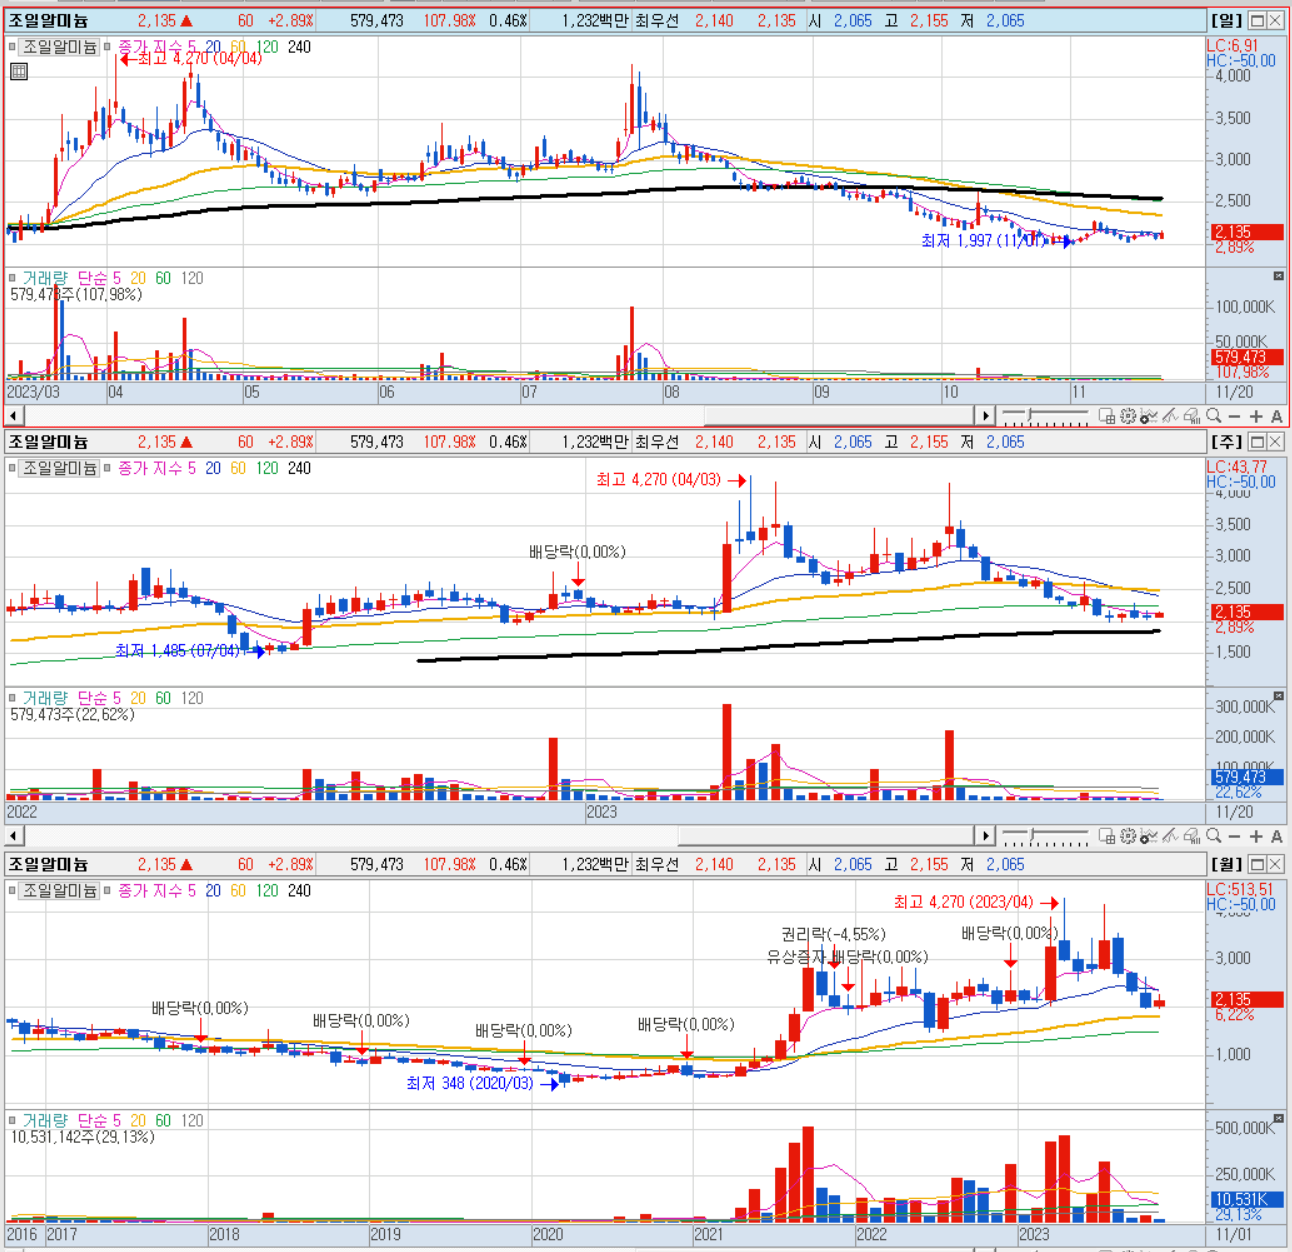Click left scroll arrow of daily chart scrollbar
The image size is (1292, 1252).
click(14, 415)
